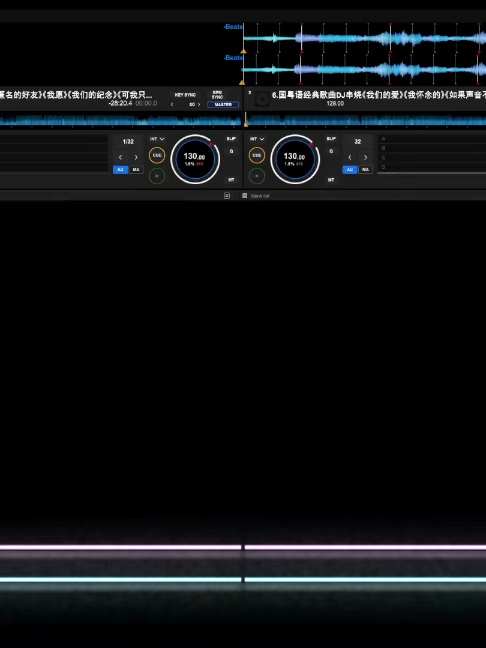The width and height of the screenshot is (486, 648).
Task: Seek within deck 2 overview waveform
Action: pyautogui.click(x=366, y=121)
